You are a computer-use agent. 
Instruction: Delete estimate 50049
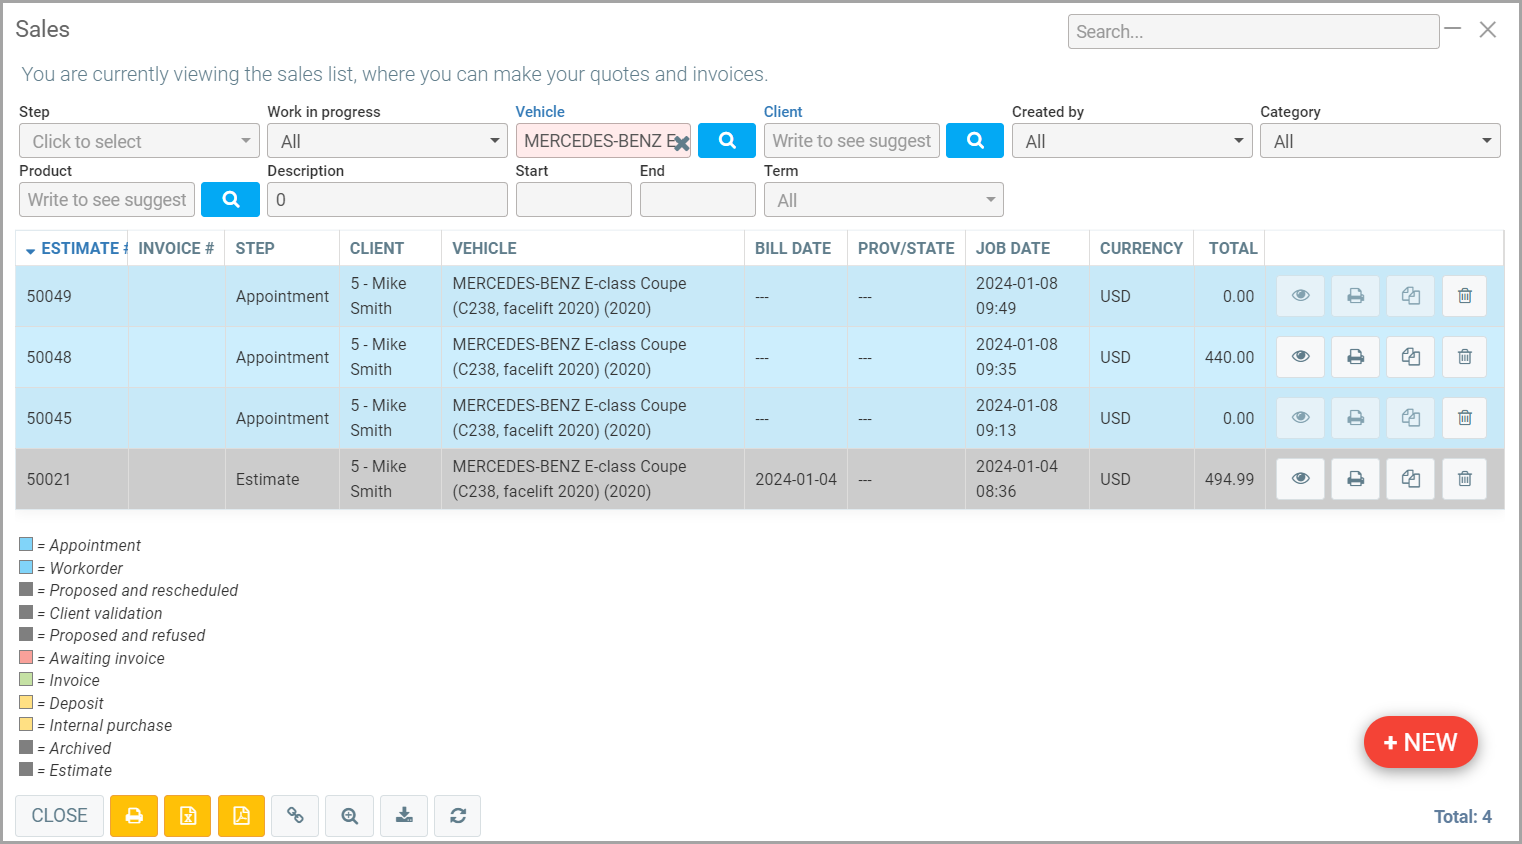point(1464,296)
